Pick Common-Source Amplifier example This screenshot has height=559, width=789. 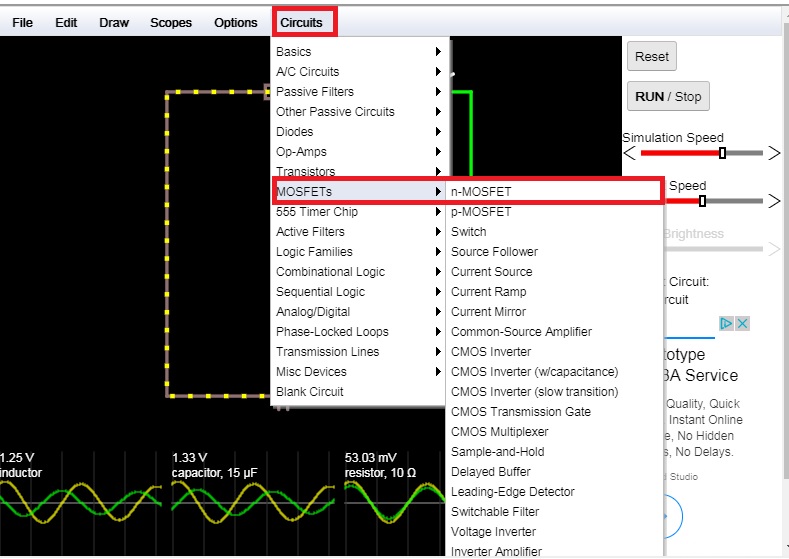521,332
